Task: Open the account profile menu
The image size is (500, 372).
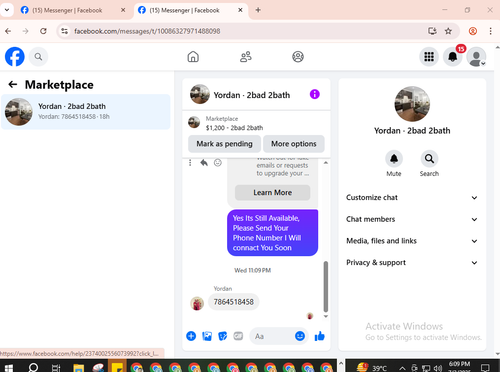Action: tap(476, 57)
